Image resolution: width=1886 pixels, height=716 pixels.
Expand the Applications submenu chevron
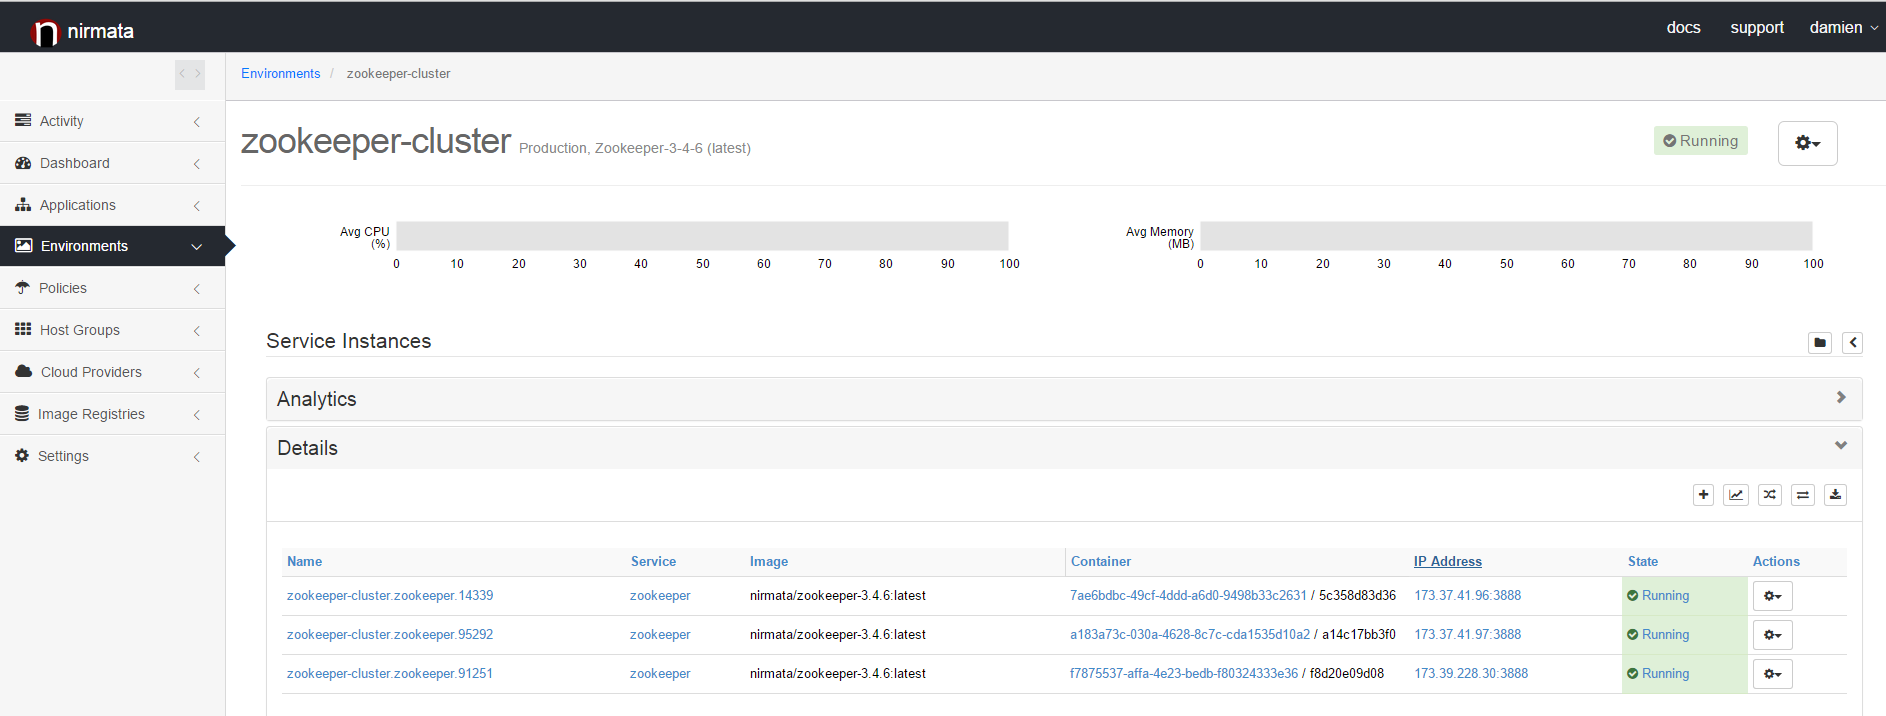[197, 206]
